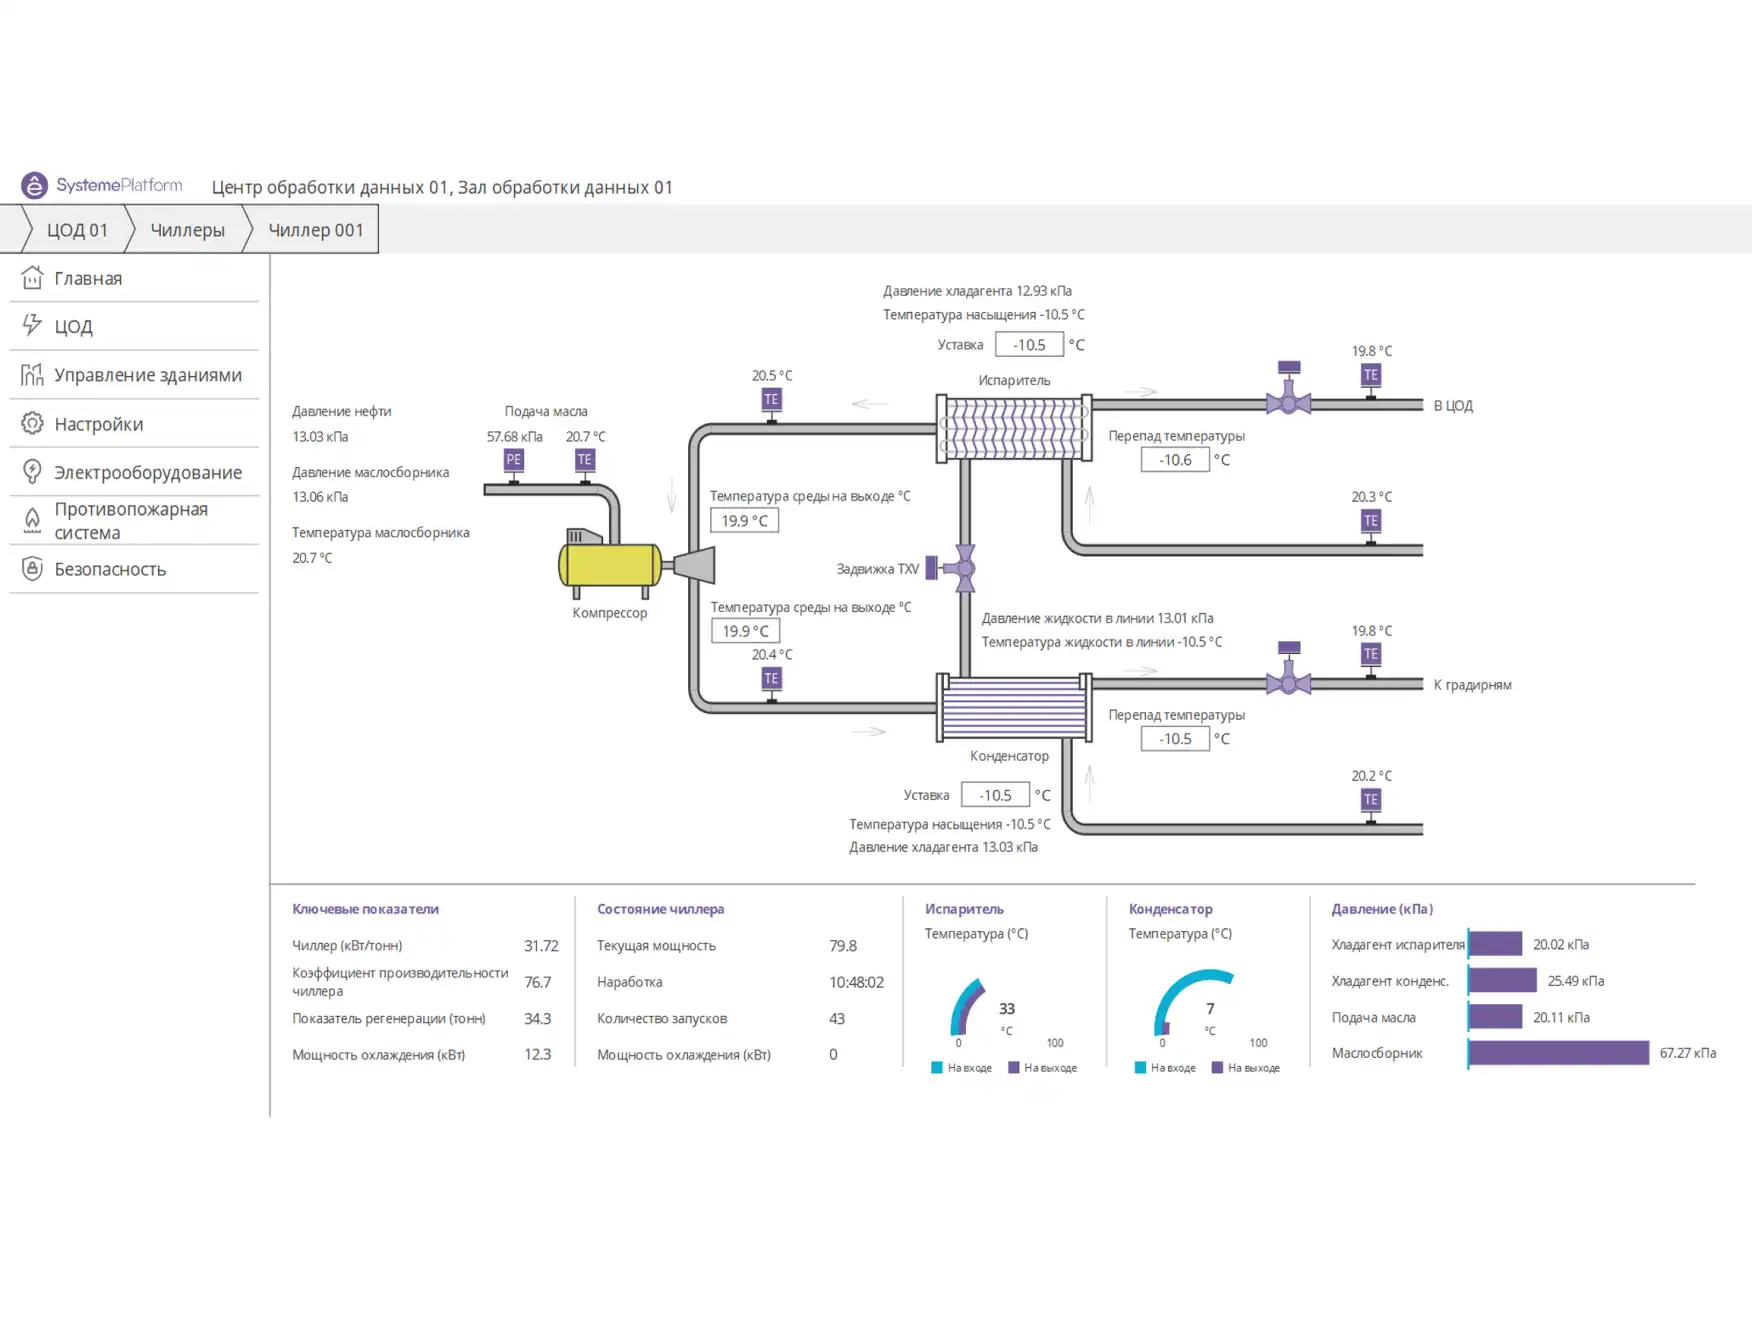Click the 20.5 °C TE temperature sensor
This screenshot has height=1320, width=1752.
click(771, 400)
